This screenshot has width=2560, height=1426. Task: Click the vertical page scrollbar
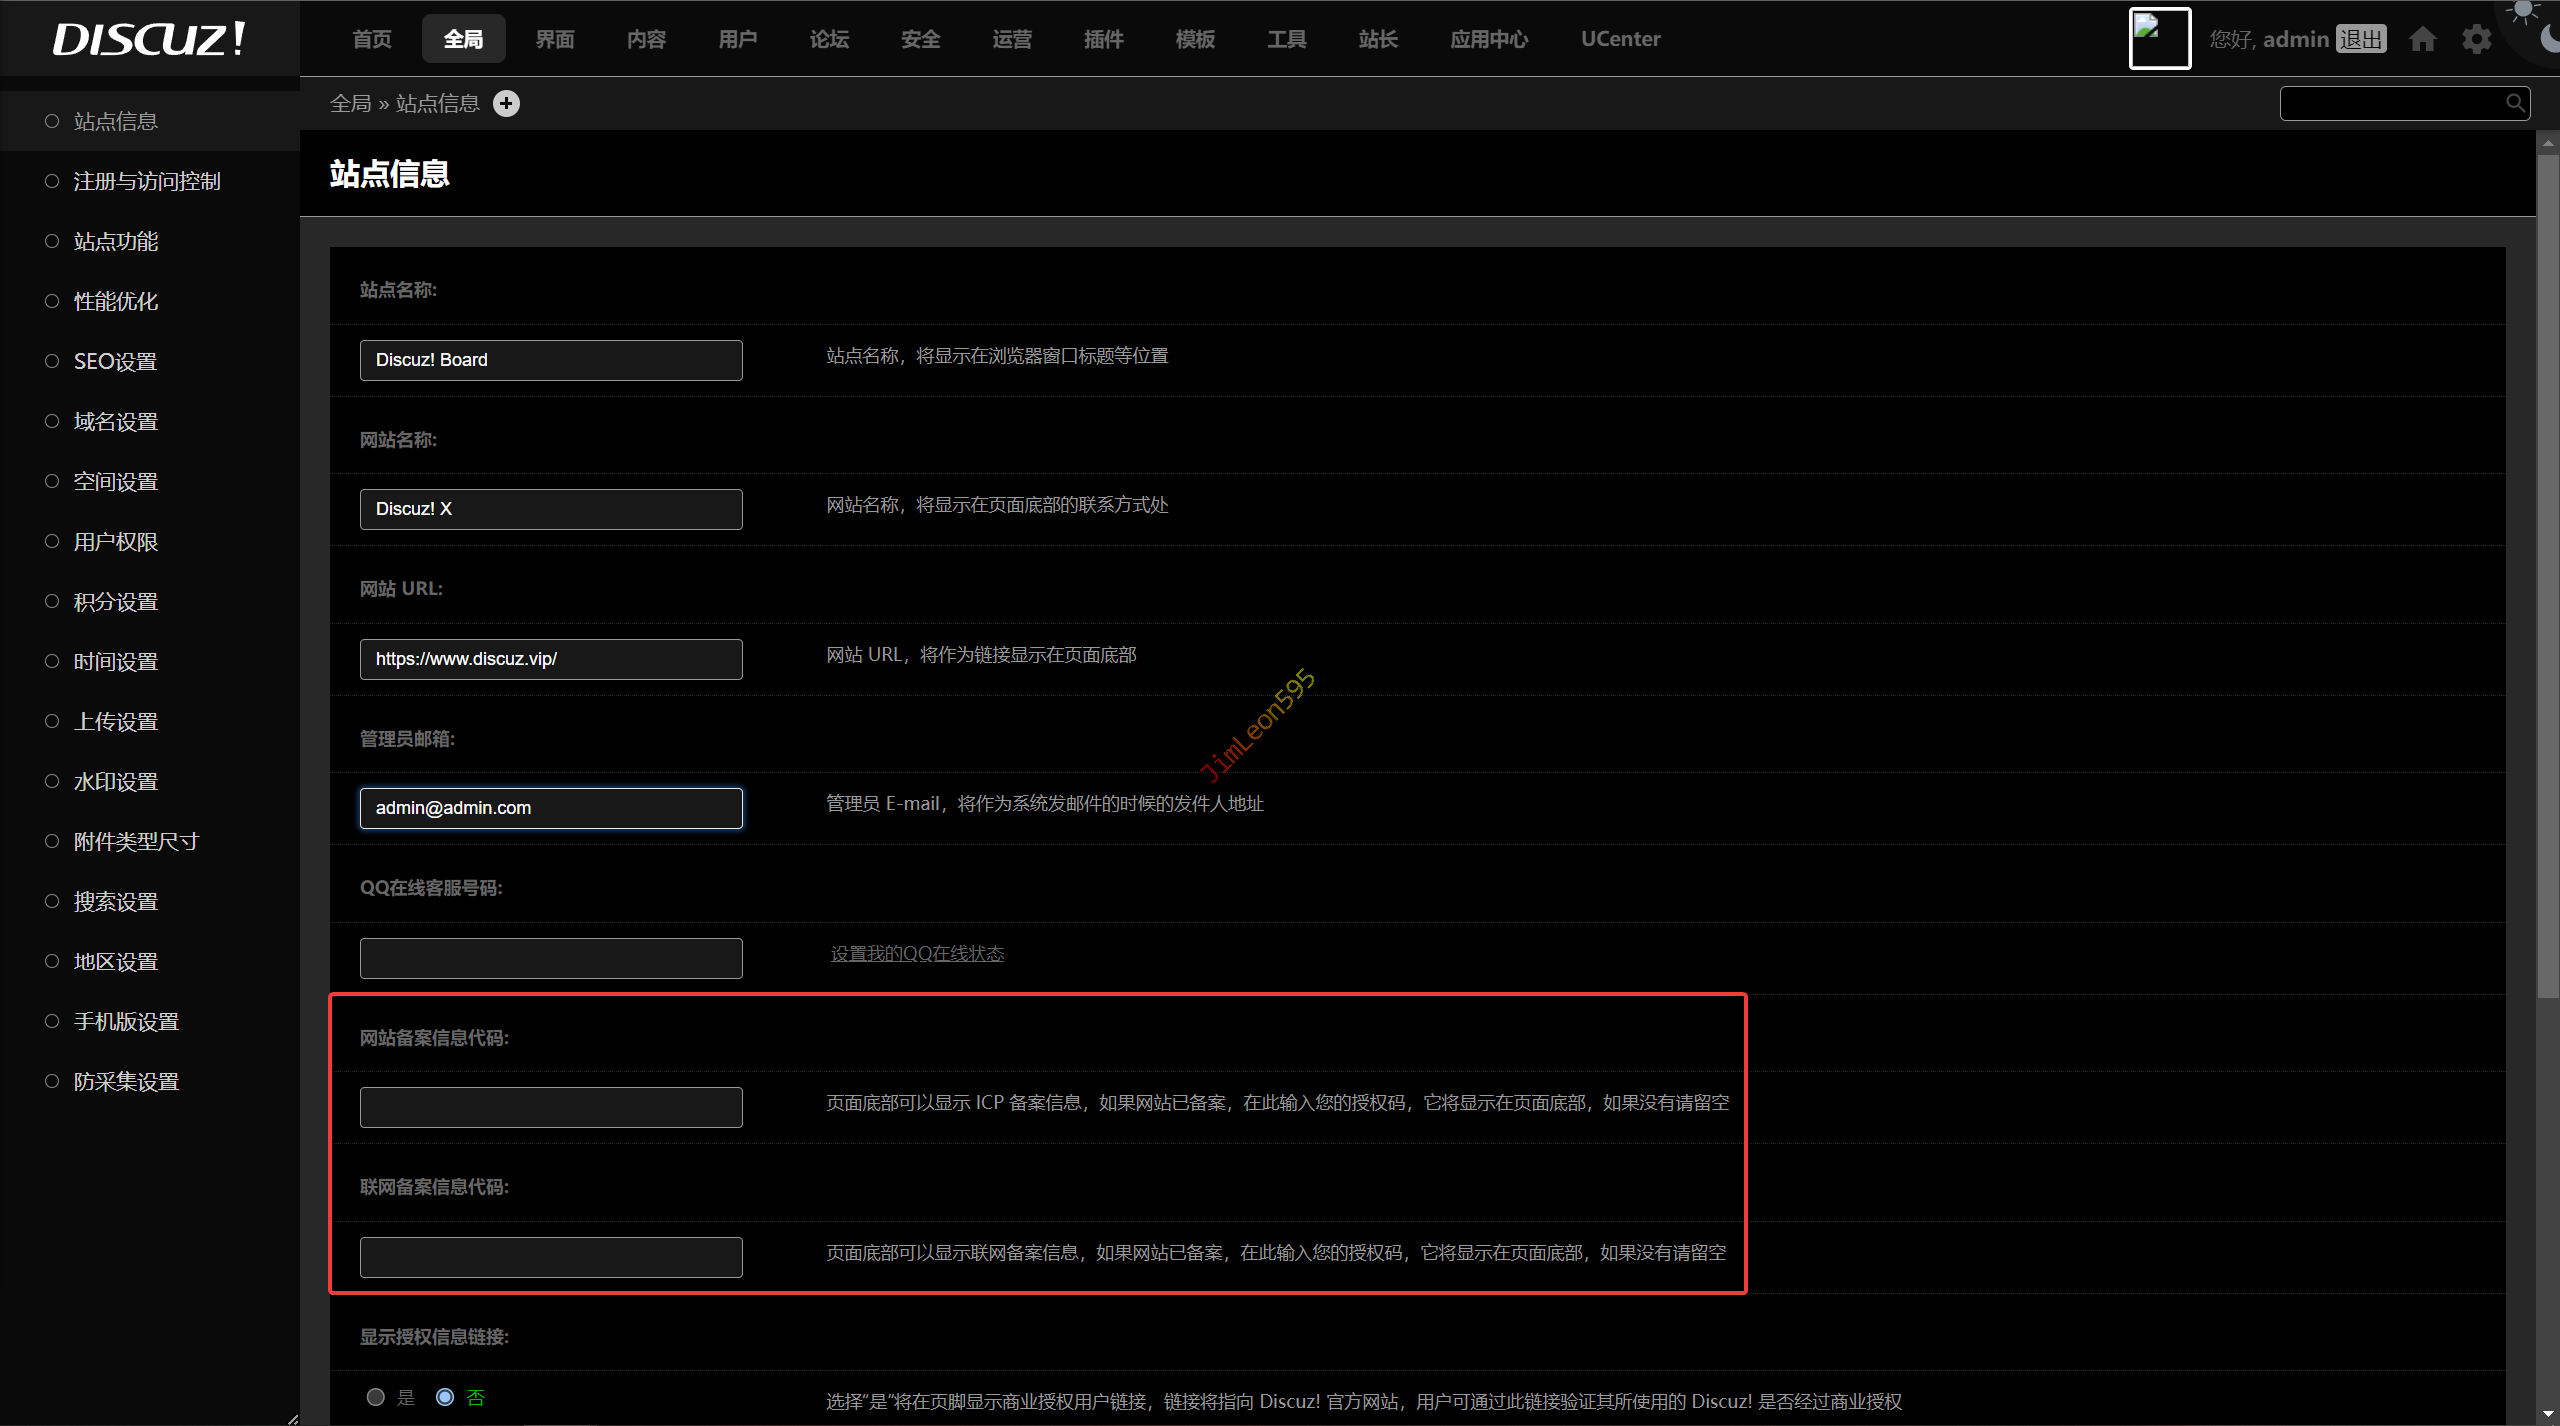click(x=2547, y=574)
